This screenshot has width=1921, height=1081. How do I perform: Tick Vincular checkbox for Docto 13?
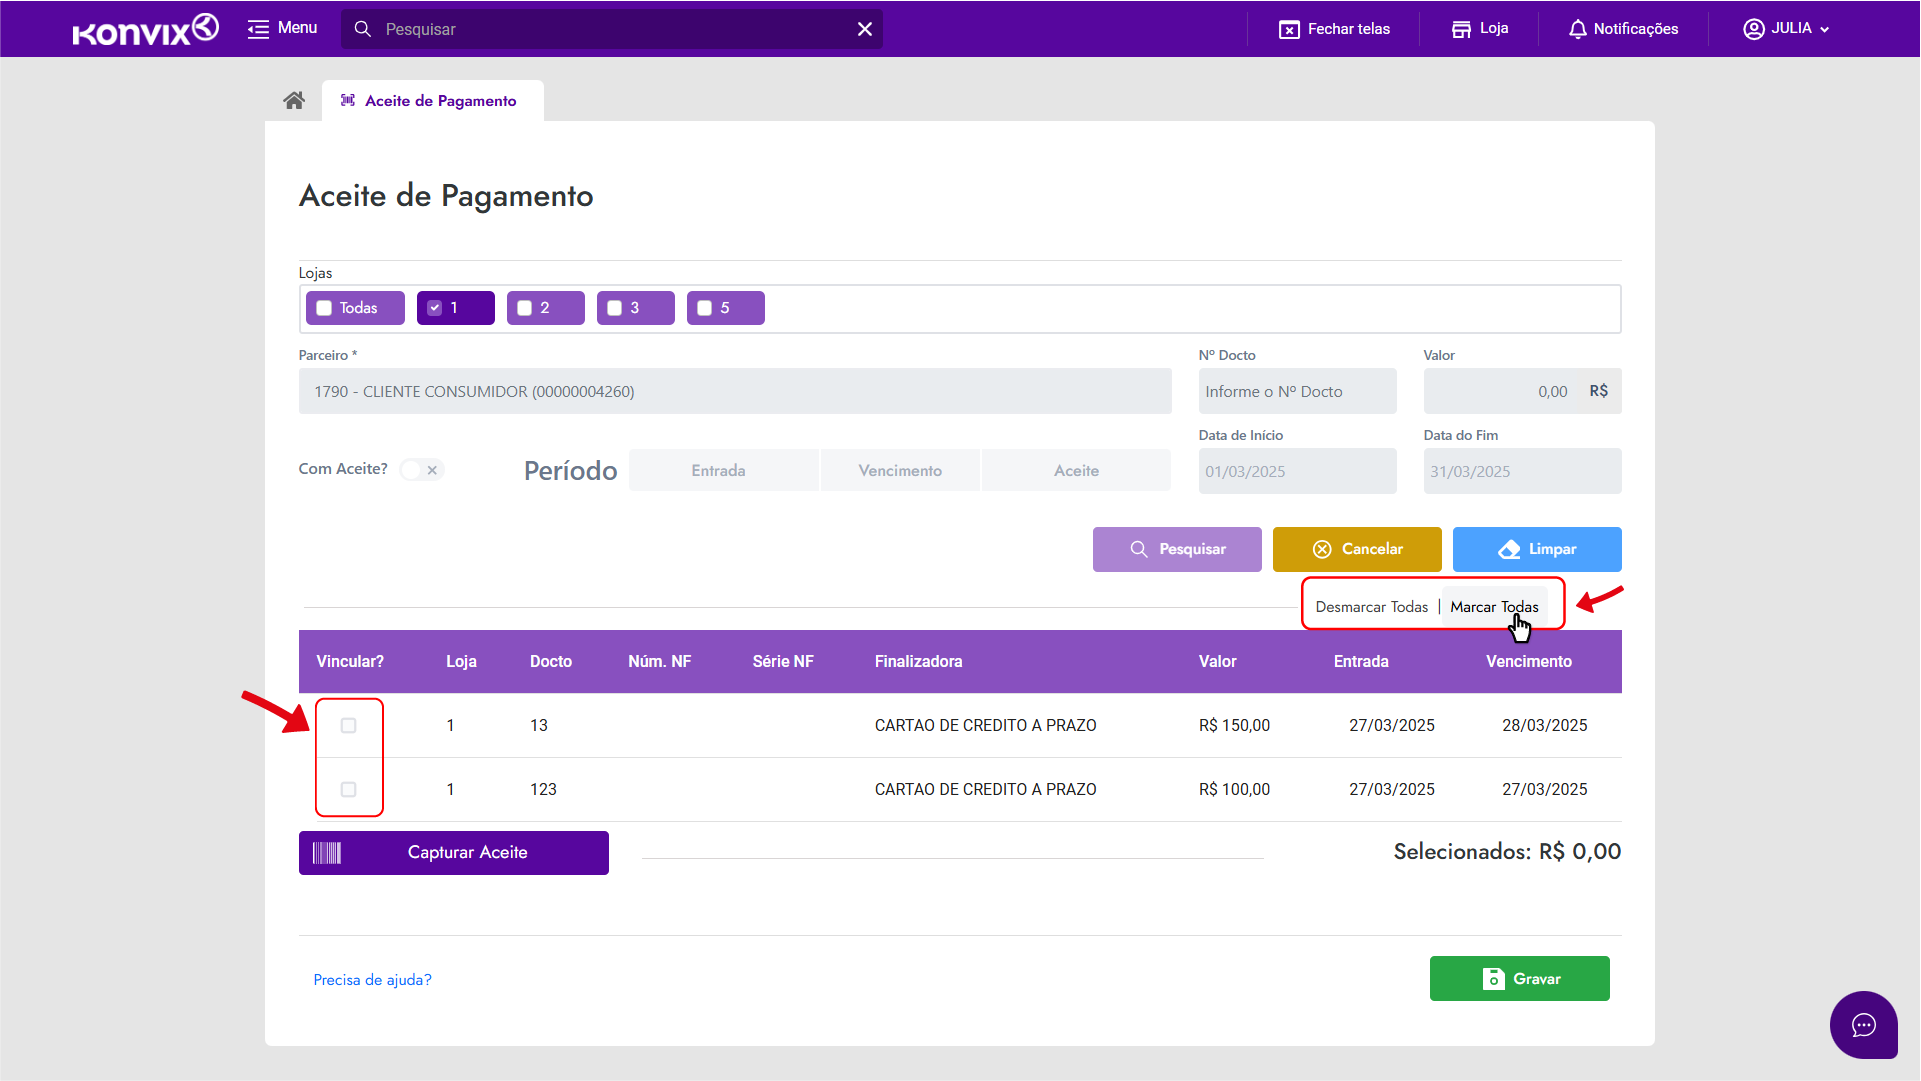pos(348,725)
